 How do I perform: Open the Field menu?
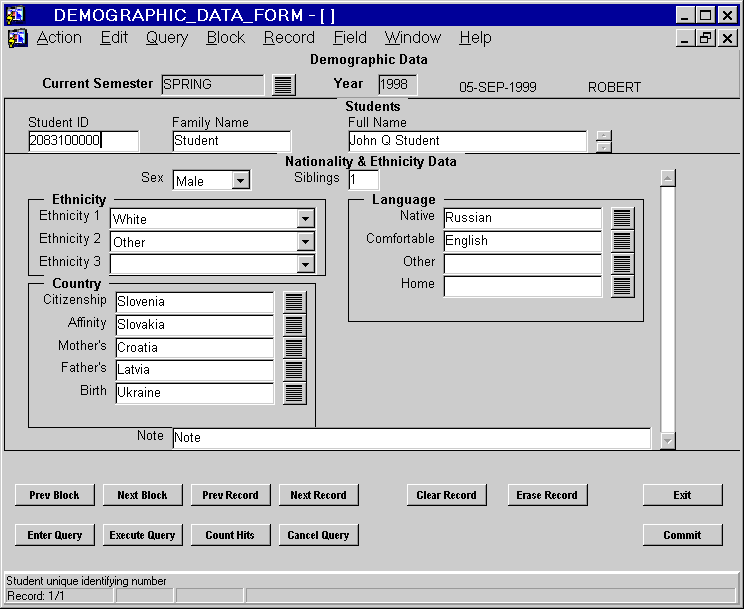[350, 37]
